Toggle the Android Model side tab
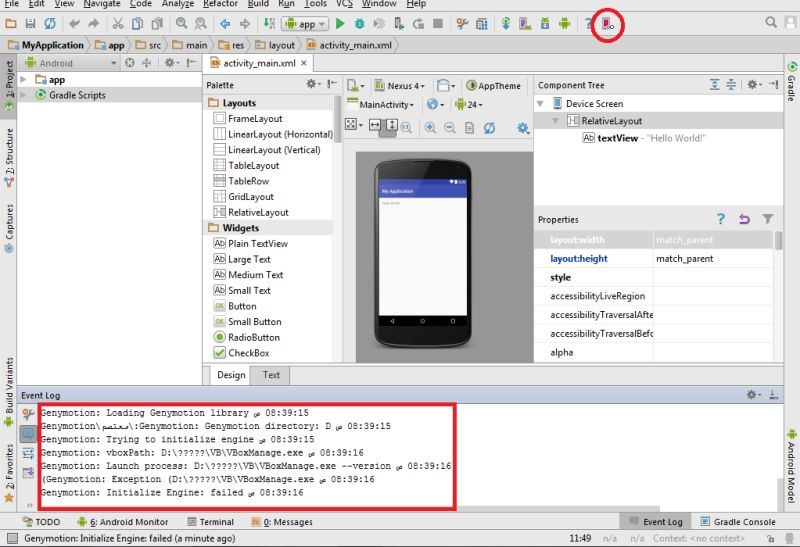Screen dimensions: 800x547 pos(791,466)
